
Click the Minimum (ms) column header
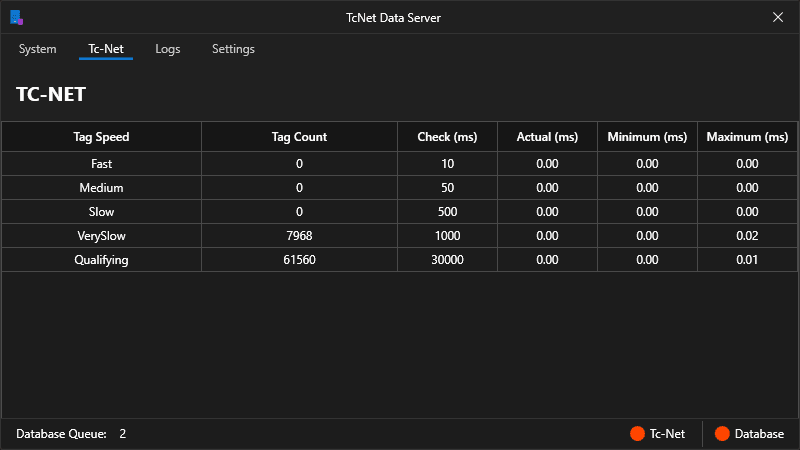[647, 137]
